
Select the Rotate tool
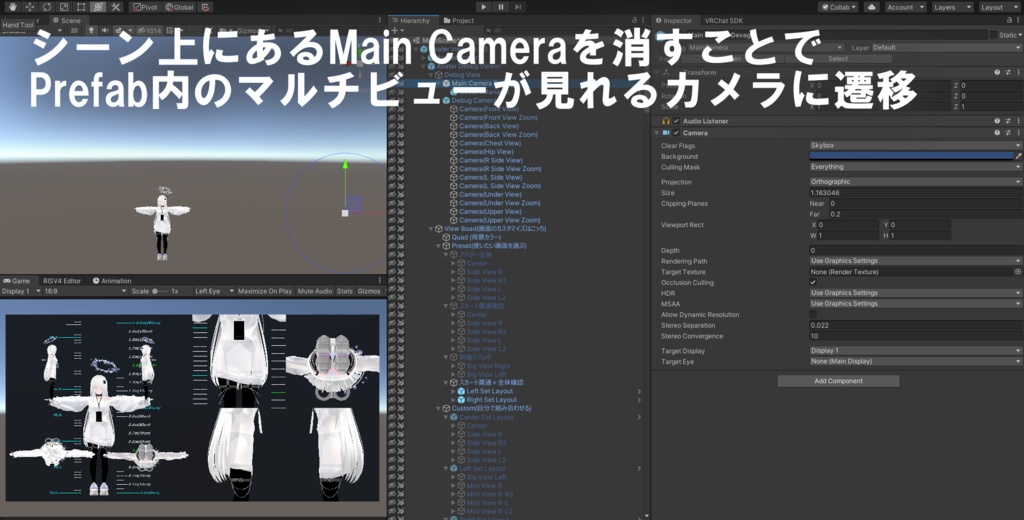pos(47,7)
